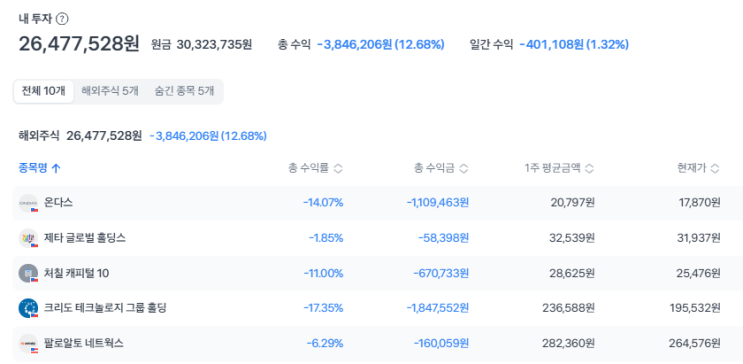Click the 내 투자 heading
The width and height of the screenshot is (743, 364).
(x=35, y=19)
